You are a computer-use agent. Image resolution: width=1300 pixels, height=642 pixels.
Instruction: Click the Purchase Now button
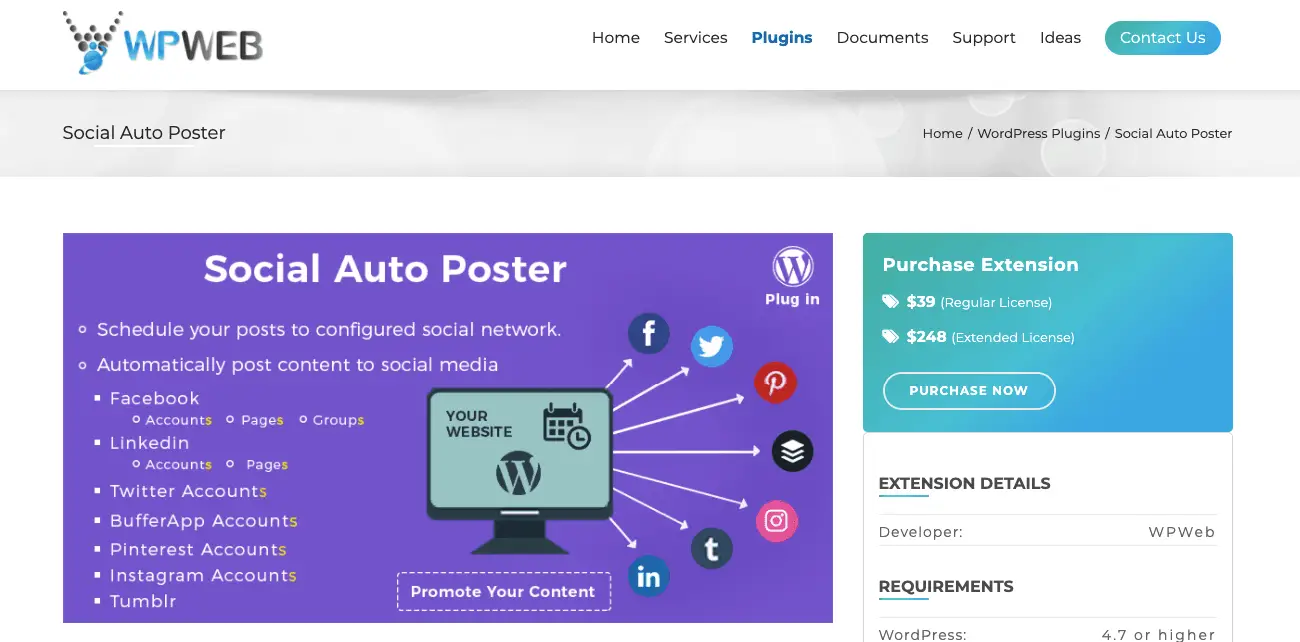(x=969, y=391)
